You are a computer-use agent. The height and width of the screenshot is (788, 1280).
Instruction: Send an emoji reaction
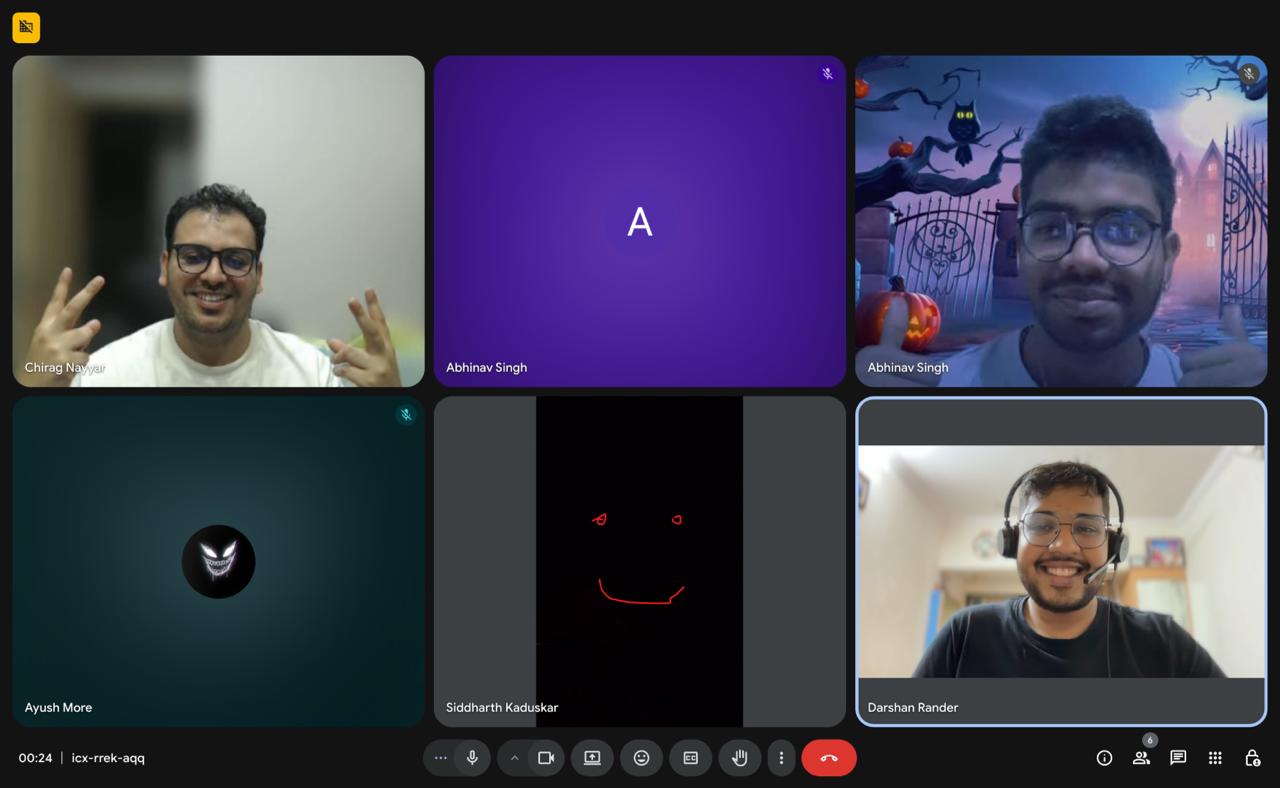point(641,757)
